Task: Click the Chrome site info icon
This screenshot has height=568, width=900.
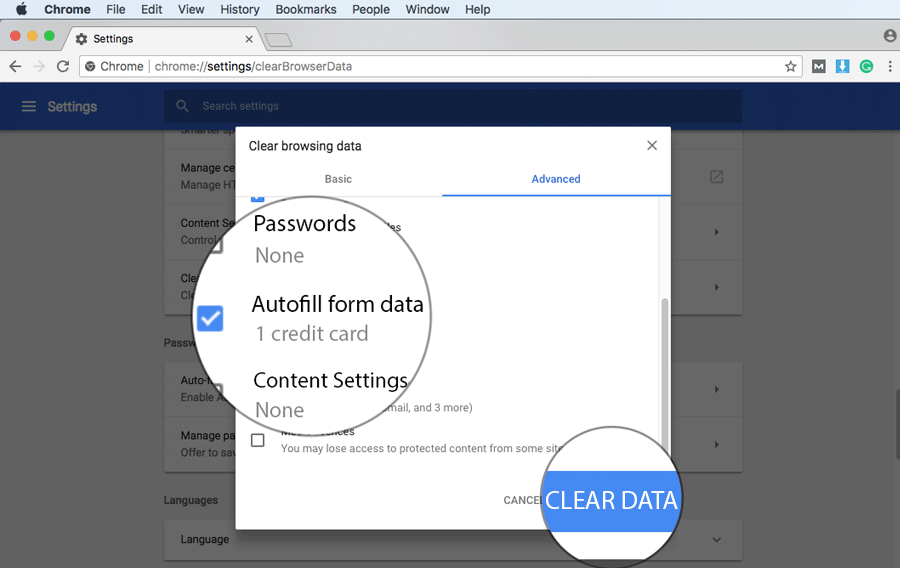Action: click(x=90, y=67)
